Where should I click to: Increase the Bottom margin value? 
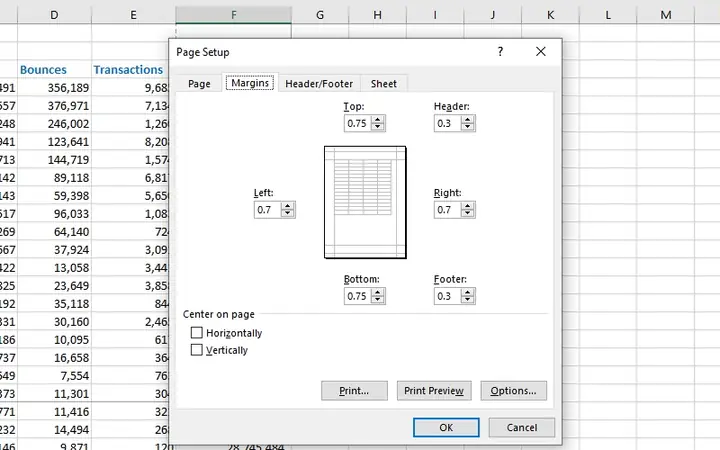[378, 292]
